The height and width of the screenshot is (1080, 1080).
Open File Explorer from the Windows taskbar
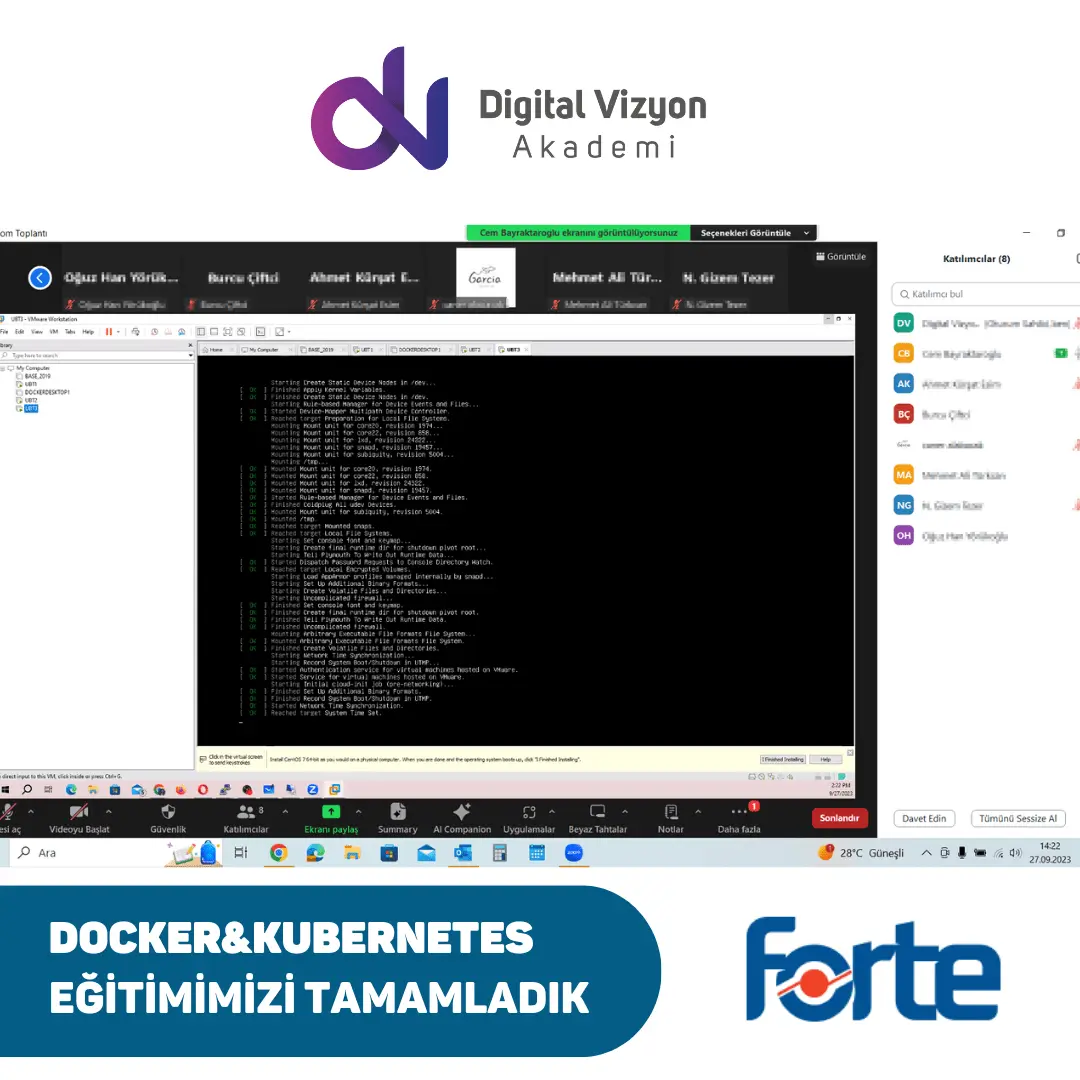(x=352, y=853)
